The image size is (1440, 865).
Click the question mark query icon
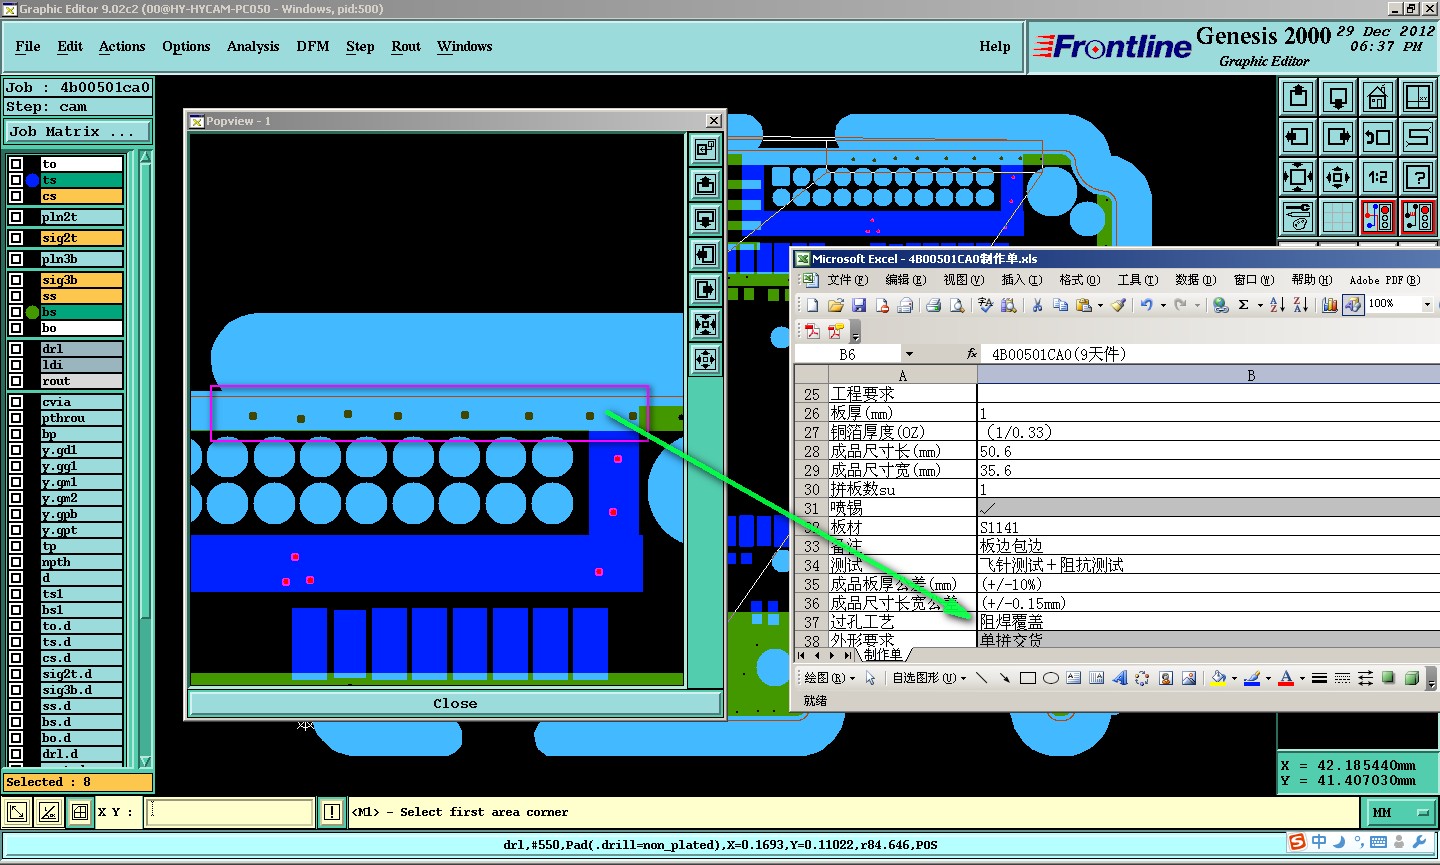1418,177
